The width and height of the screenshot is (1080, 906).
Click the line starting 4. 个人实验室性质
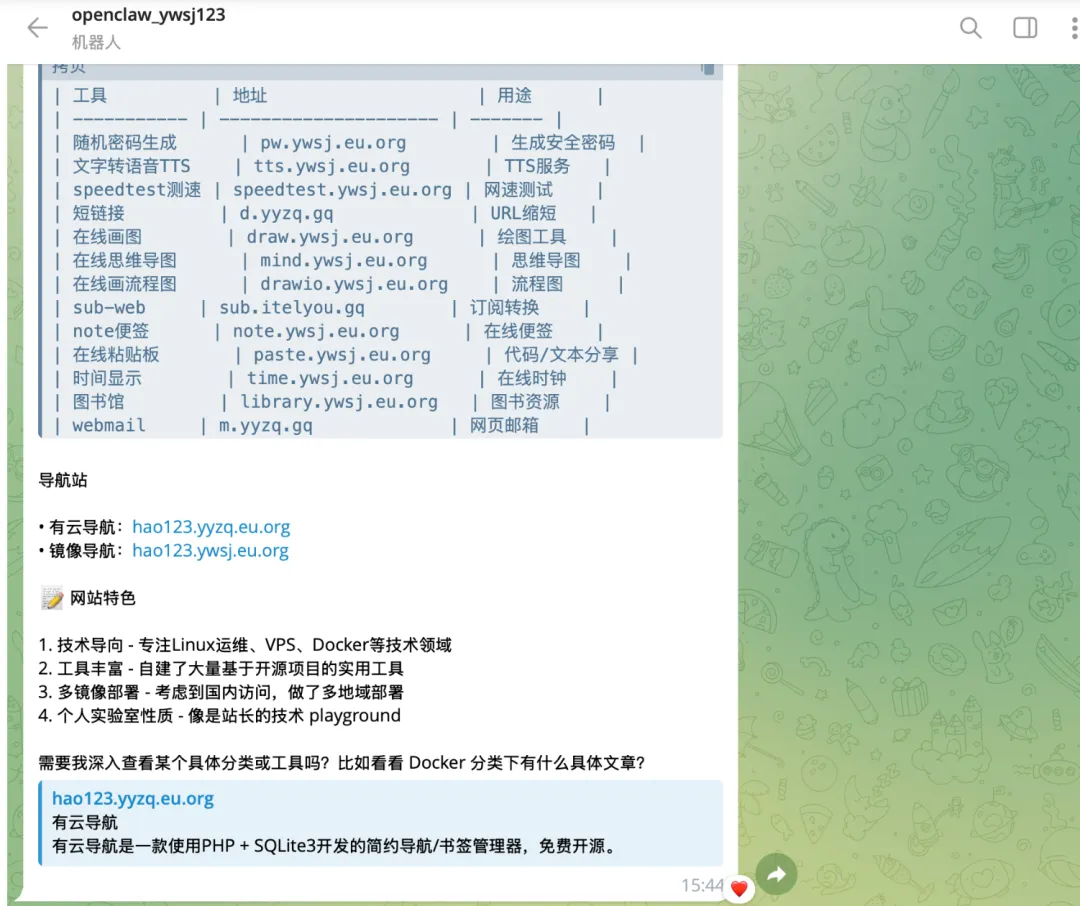(220, 716)
